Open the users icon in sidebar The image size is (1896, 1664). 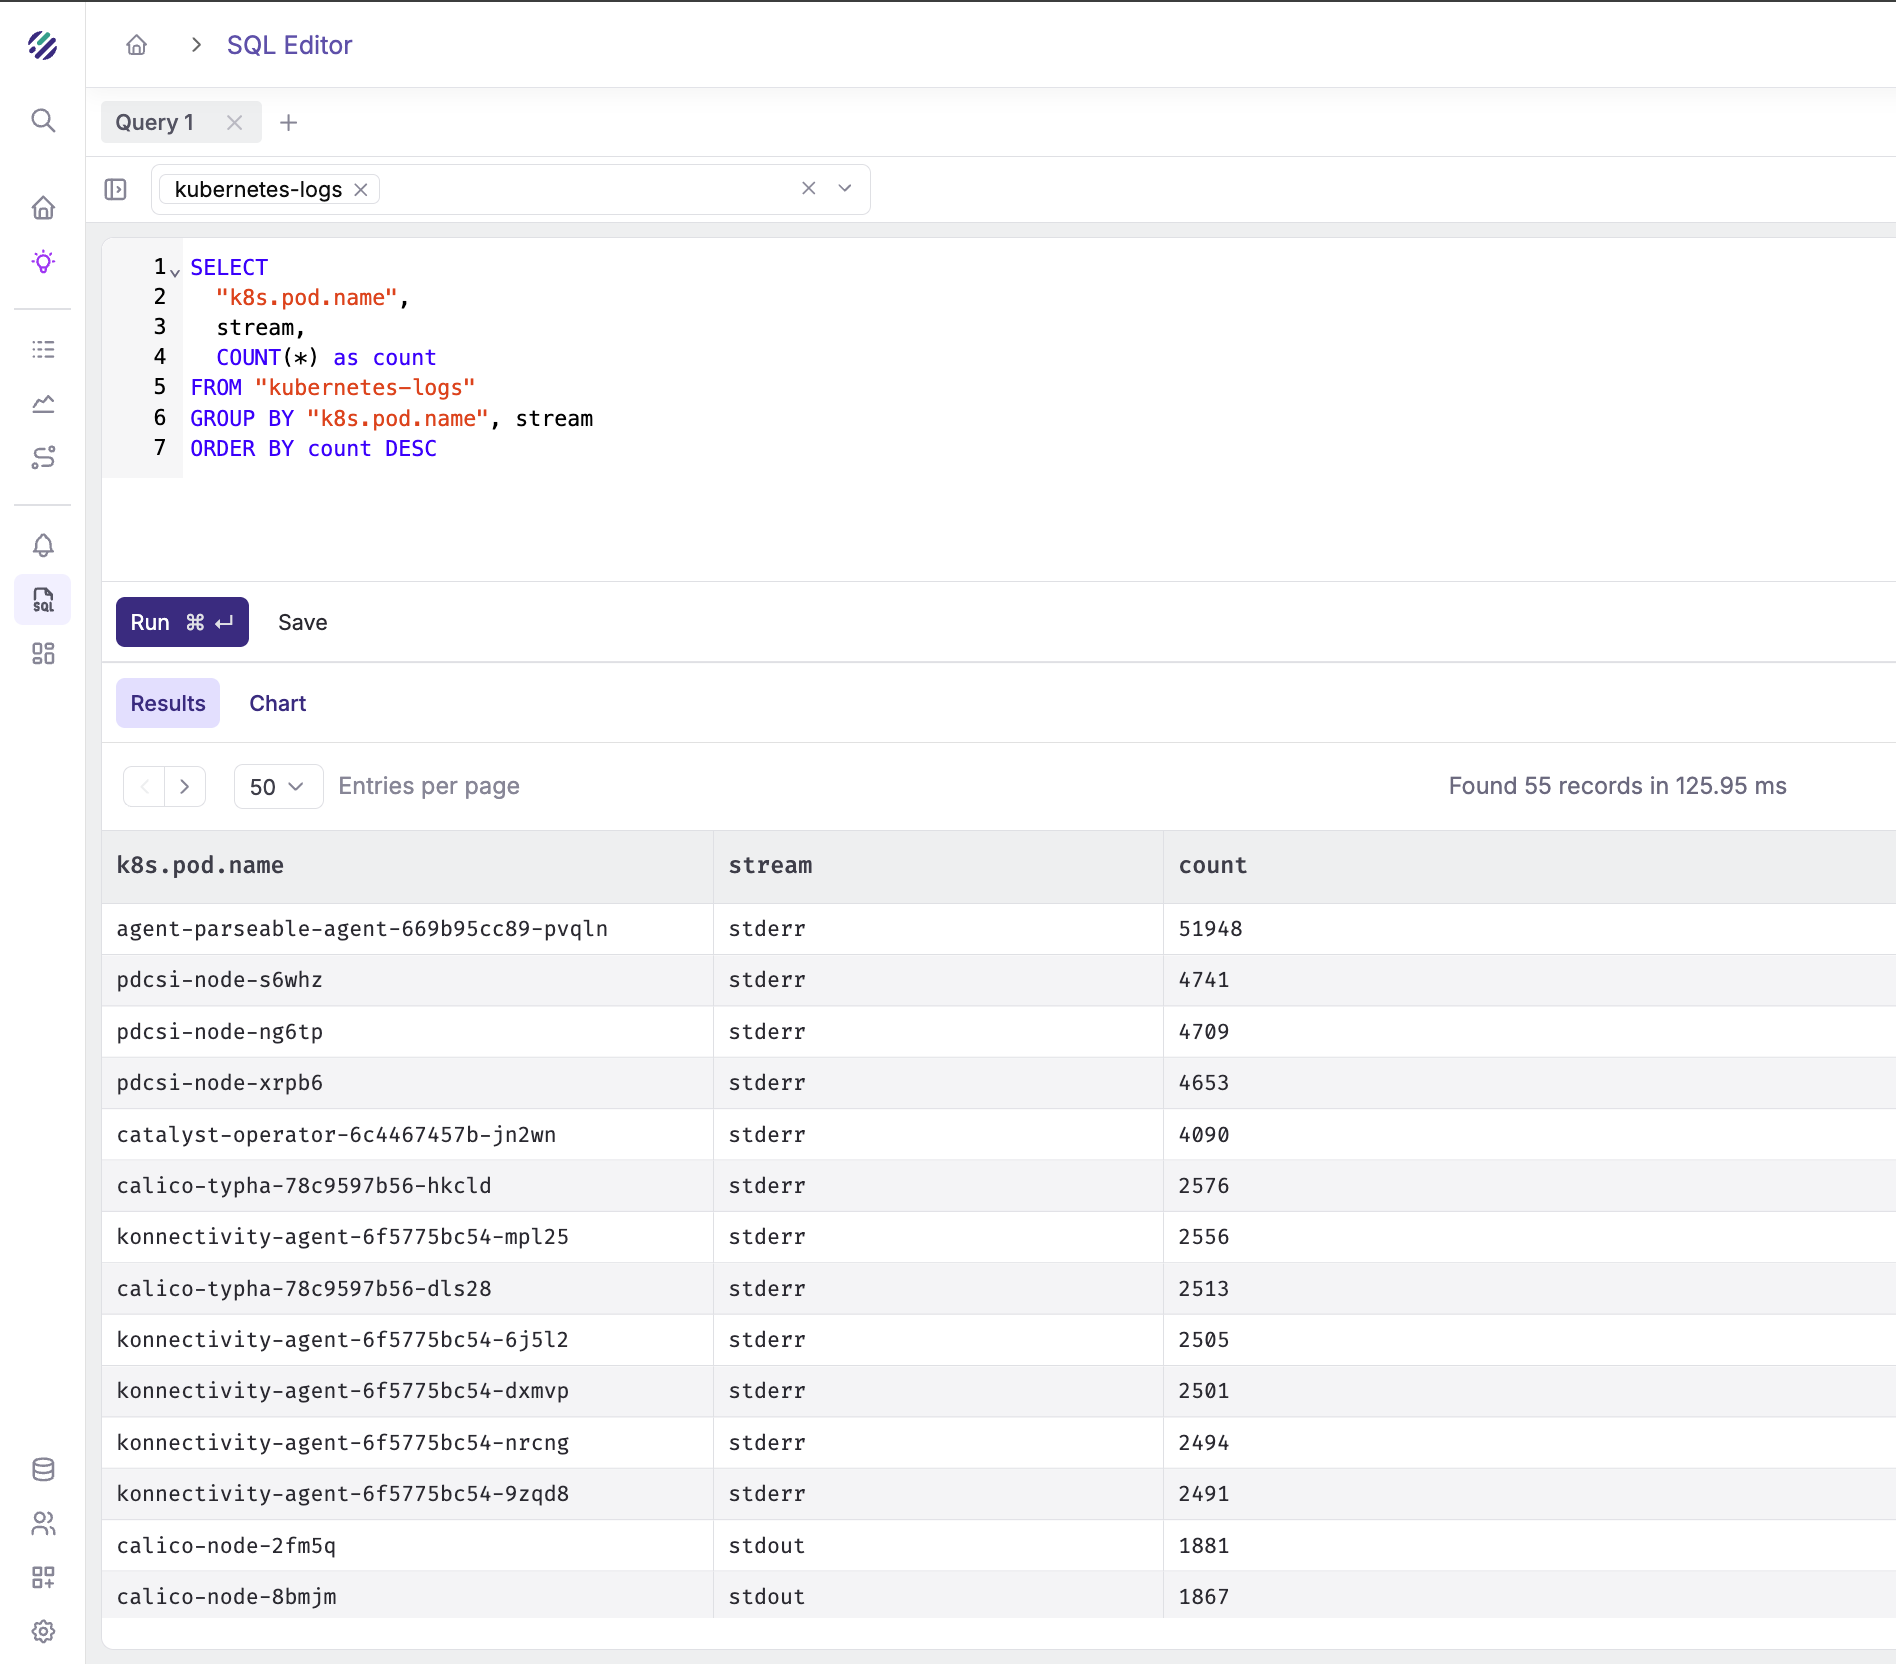[x=43, y=1523]
